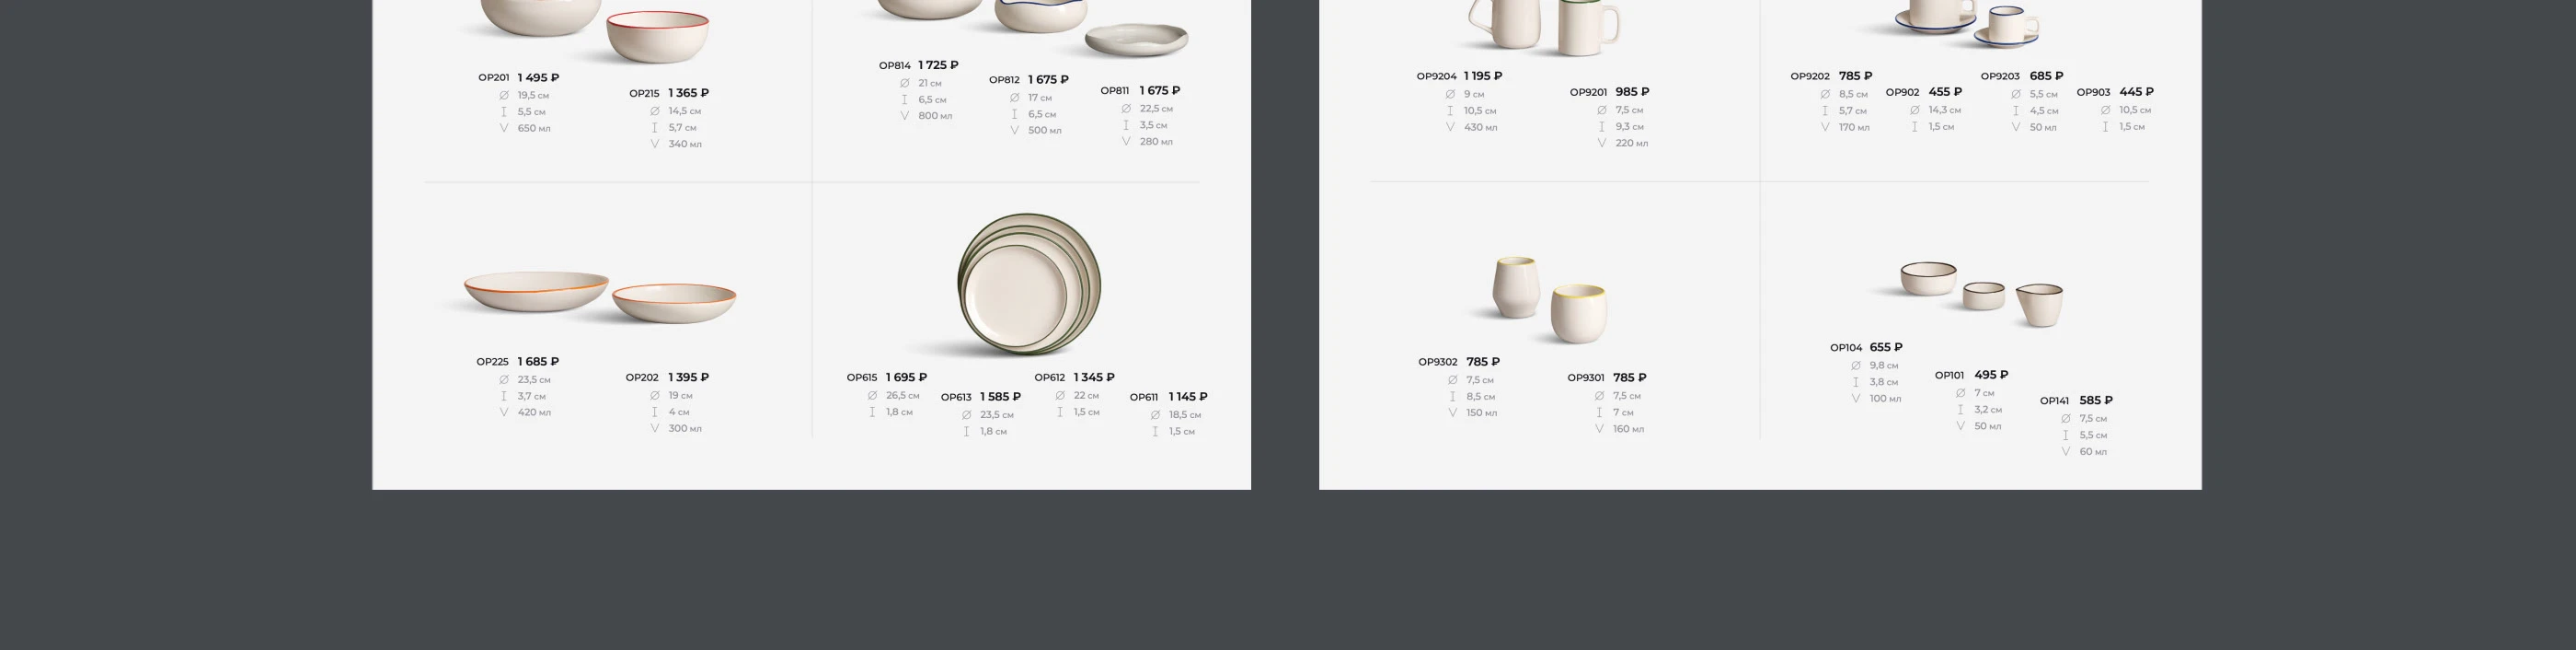The width and height of the screenshot is (2576, 650).
Task: Click the 1 725 ₽ price of OP814
Action: coord(938,65)
